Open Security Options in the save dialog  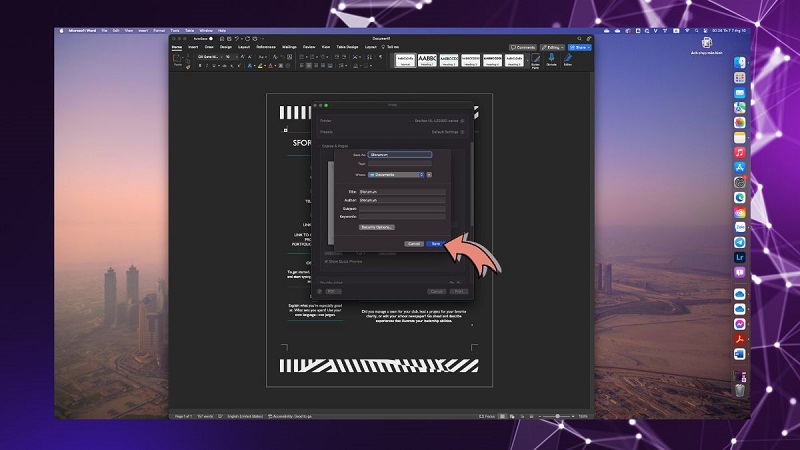click(x=377, y=227)
